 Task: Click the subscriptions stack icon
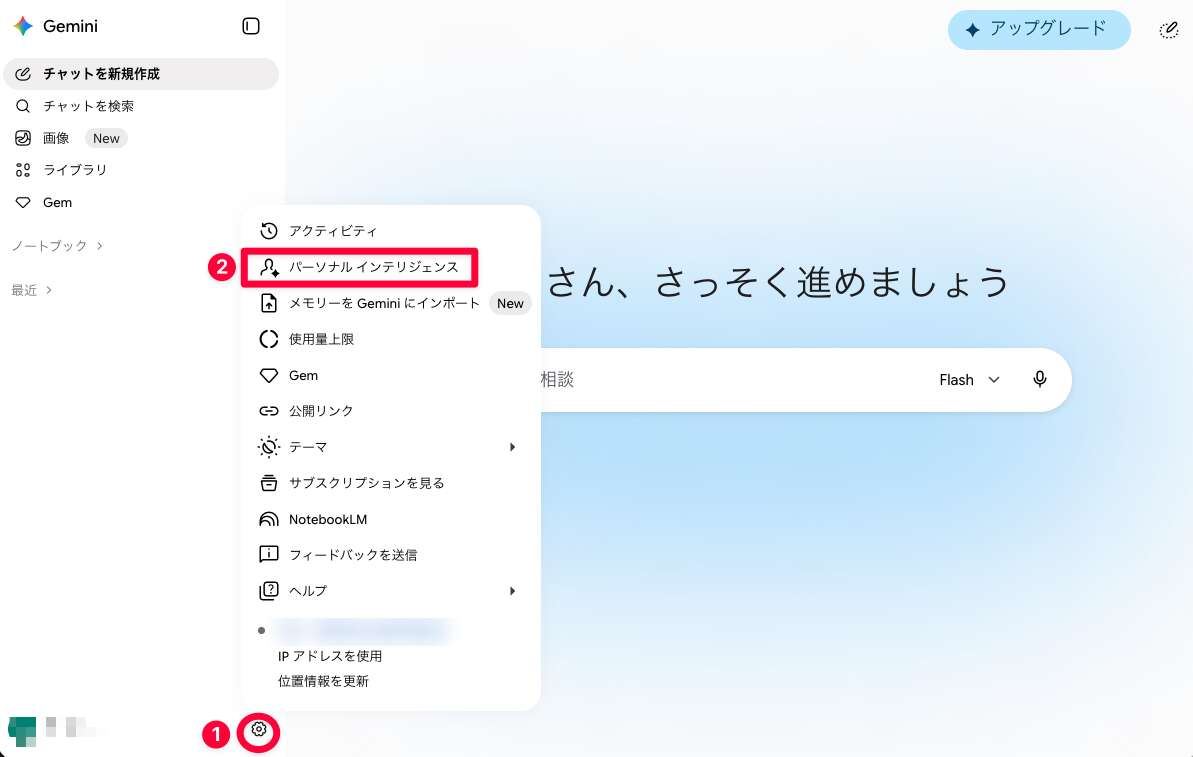(x=269, y=482)
